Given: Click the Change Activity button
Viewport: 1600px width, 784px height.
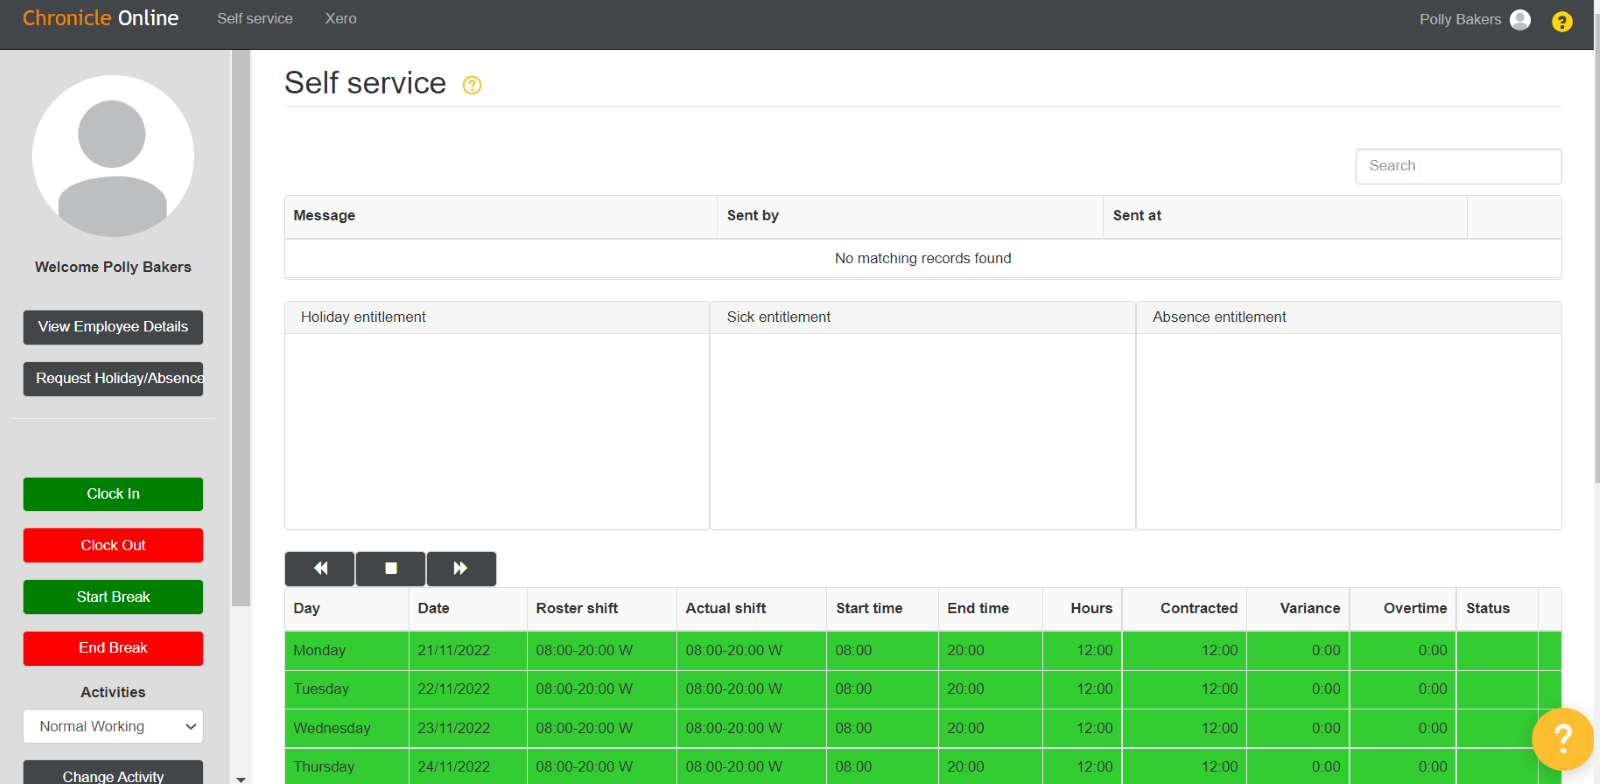Looking at the screenshot, I should pyautogui.click(x=113, y=773).
